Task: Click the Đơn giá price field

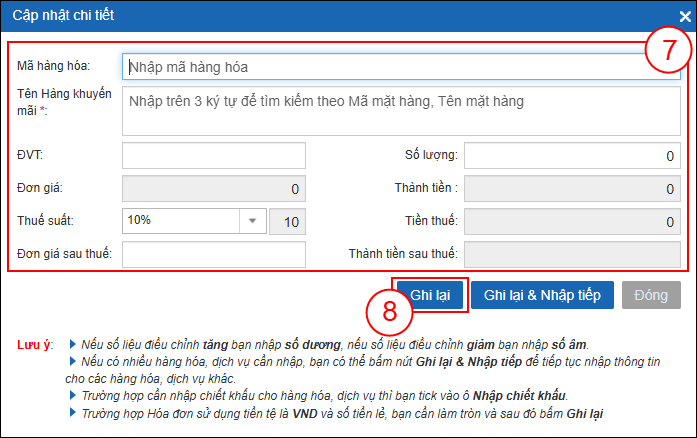Action: tap(213, 188)
